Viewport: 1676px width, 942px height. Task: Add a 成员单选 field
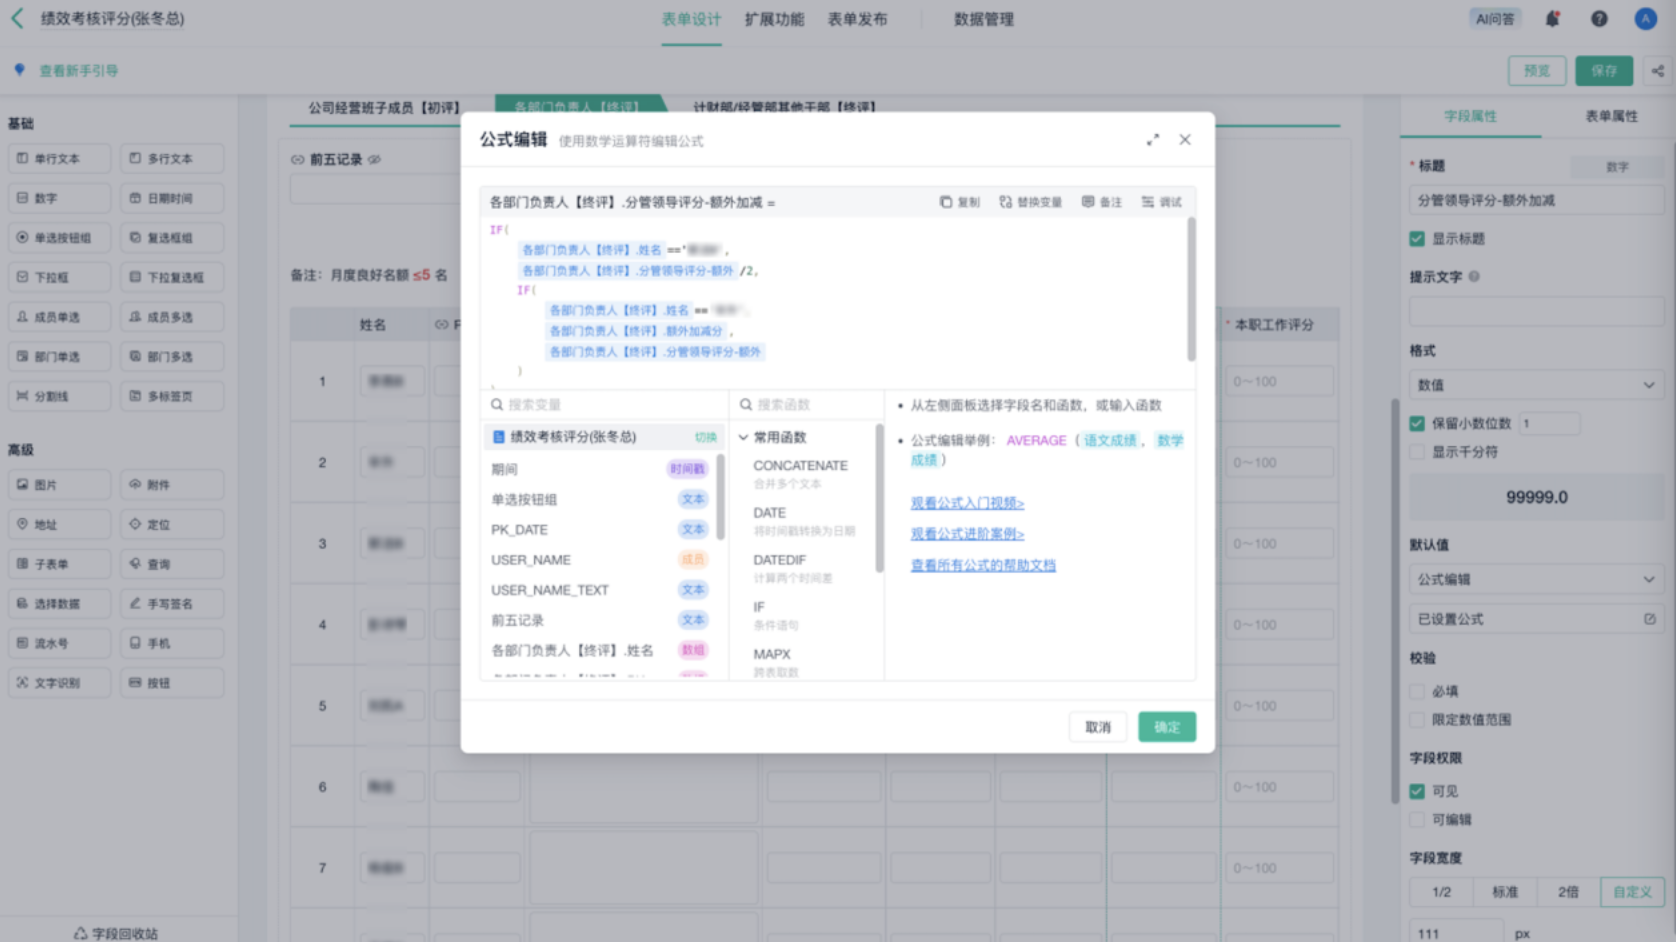click(59, 317)
